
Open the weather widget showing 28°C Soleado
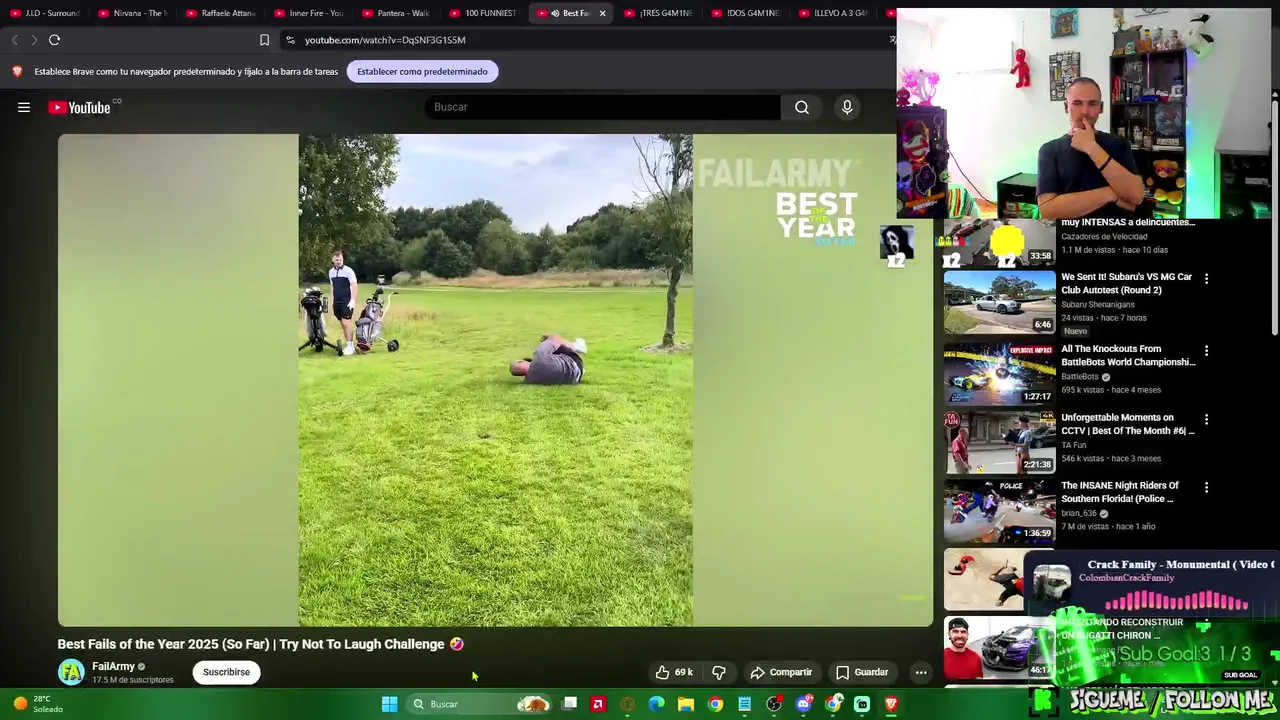click(38, 704)
